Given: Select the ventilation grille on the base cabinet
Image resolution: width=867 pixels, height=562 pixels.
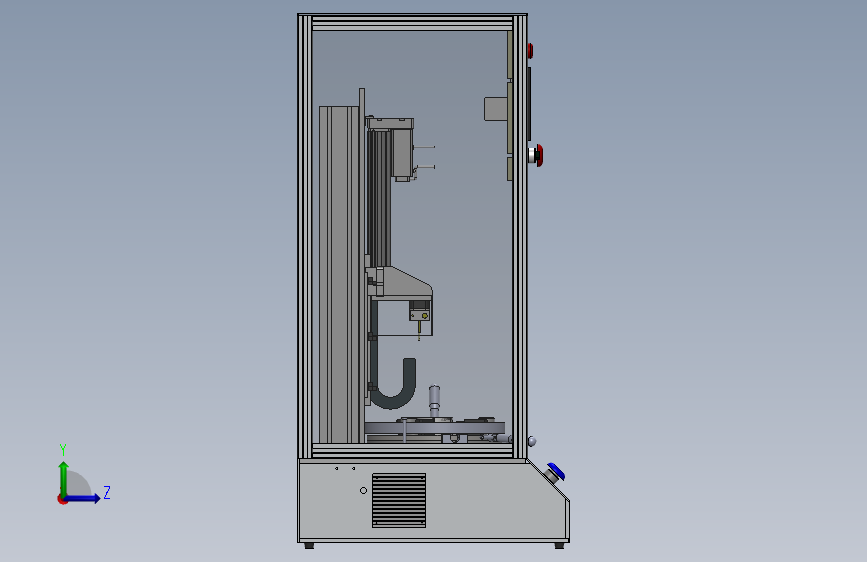Looking at the screenshot, I should point(399,500).
